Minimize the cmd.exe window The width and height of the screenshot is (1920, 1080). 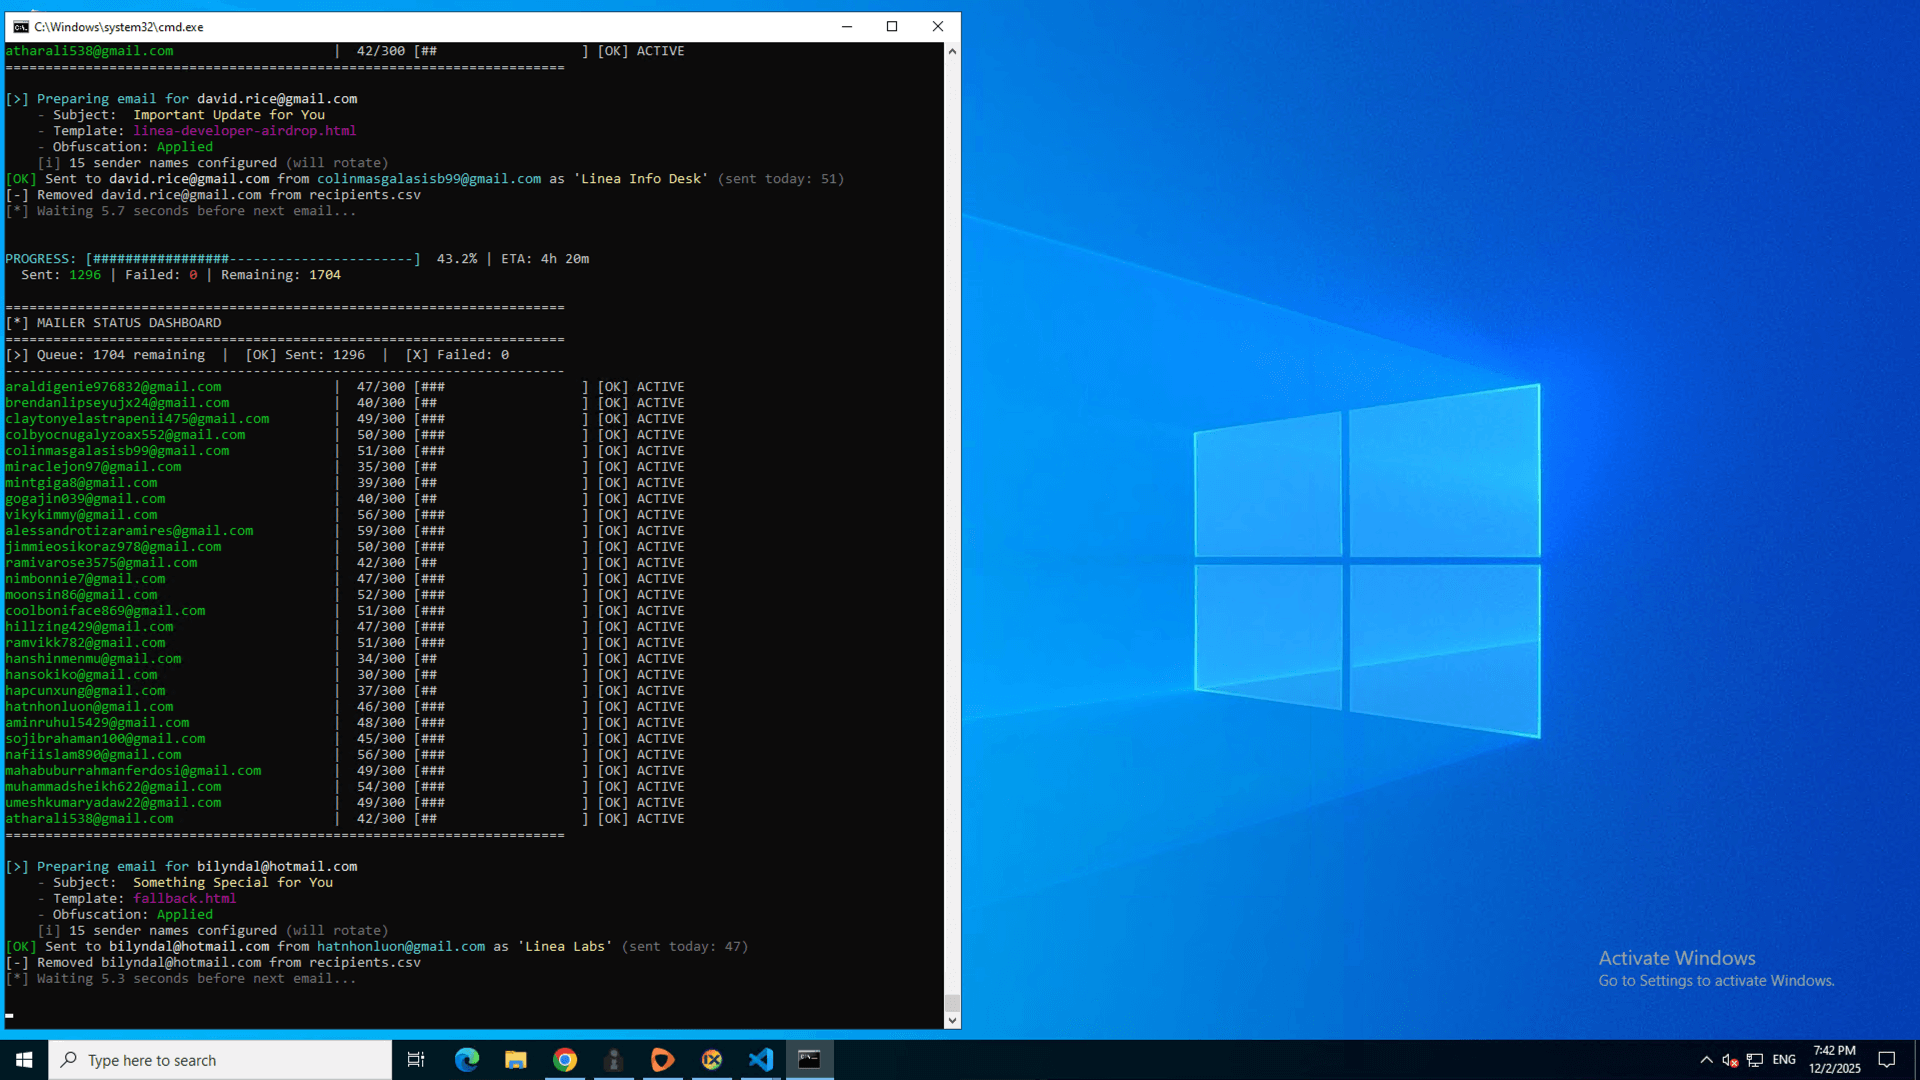[x=847, y=27]
